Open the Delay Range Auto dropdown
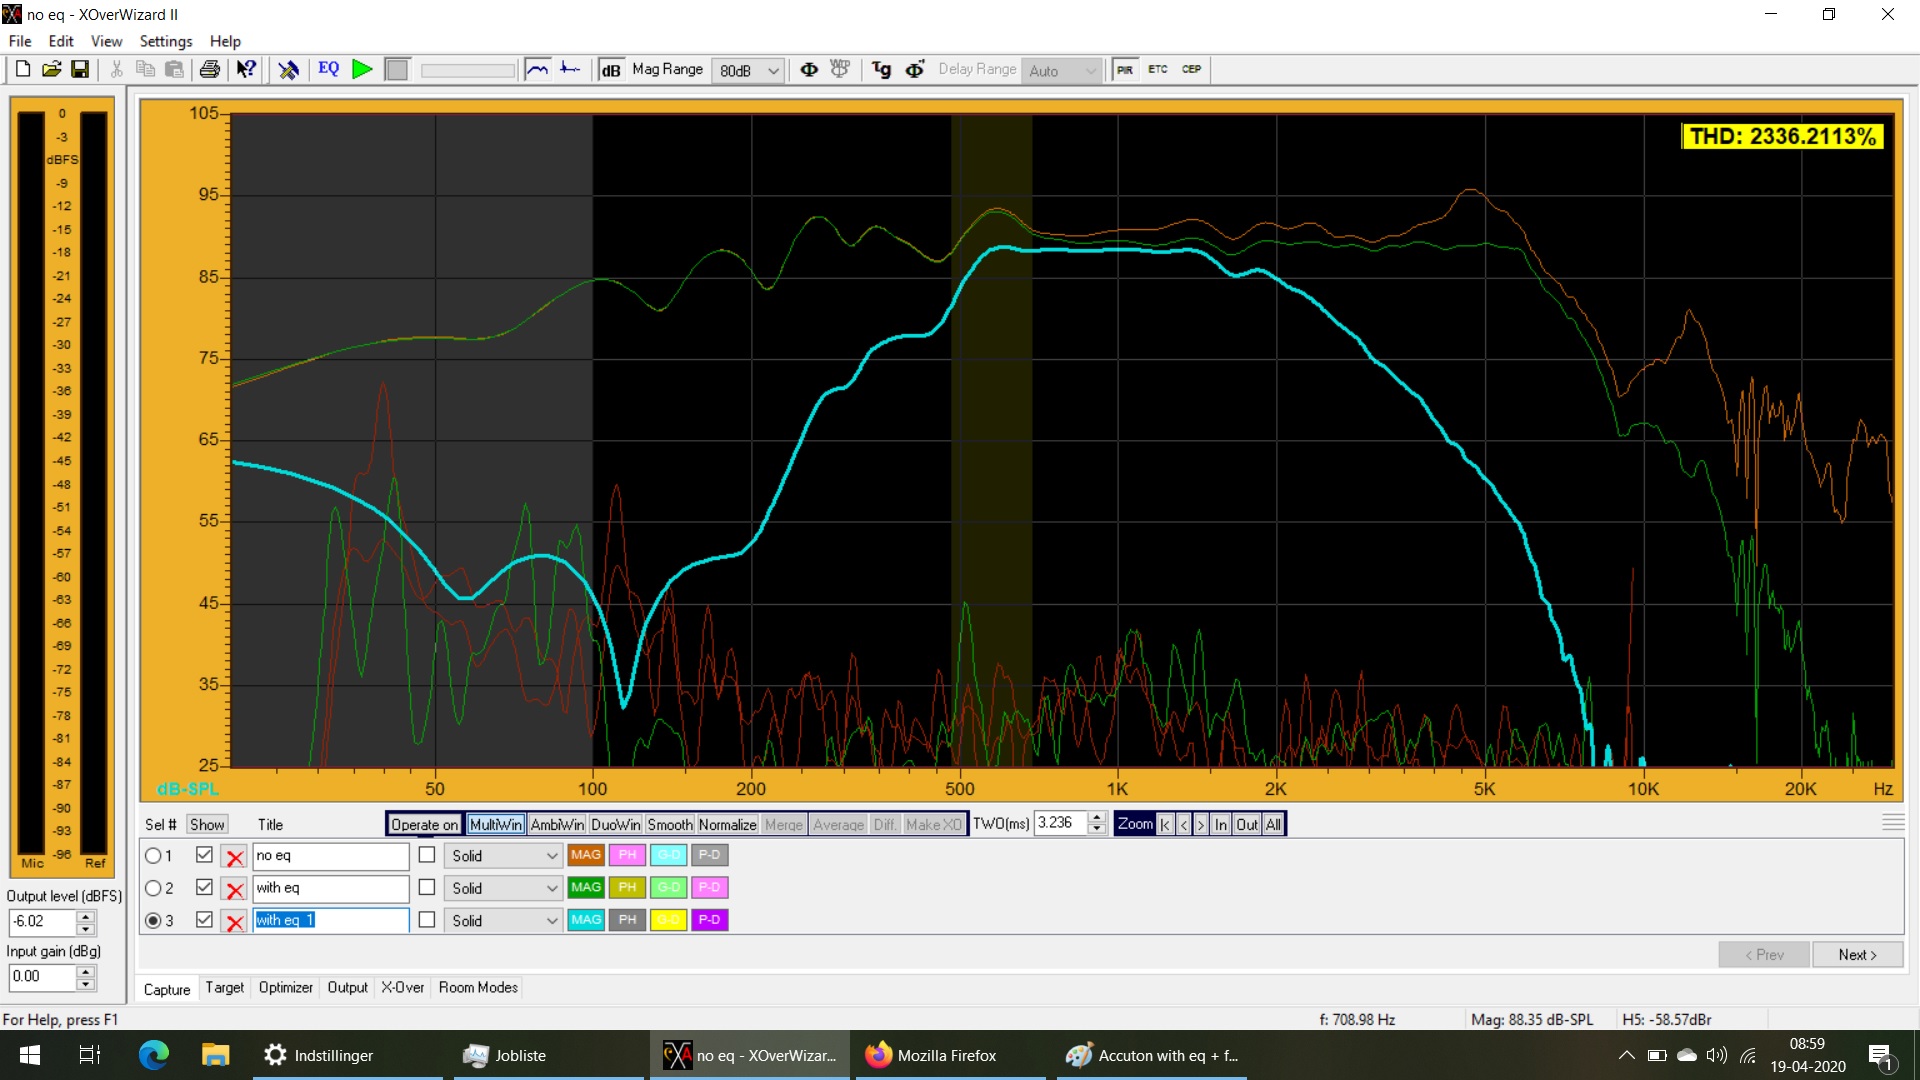The width and height of the screenshot is (1920, 1080). (x=1062, y=71)
